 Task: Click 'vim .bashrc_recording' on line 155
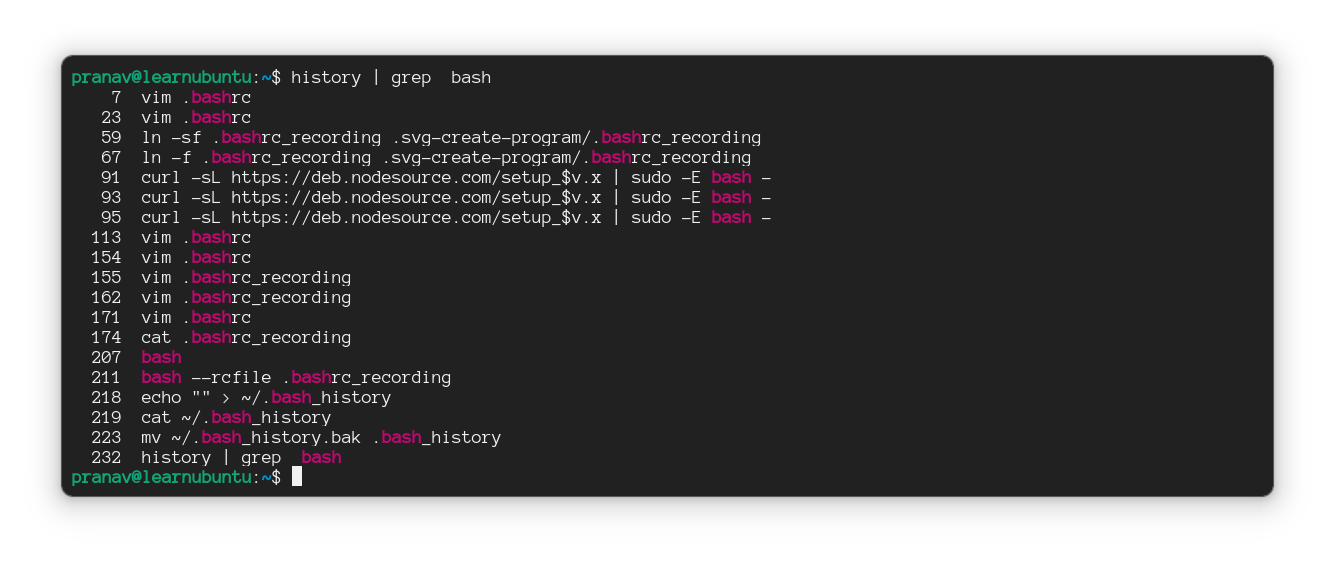point(246,277)
